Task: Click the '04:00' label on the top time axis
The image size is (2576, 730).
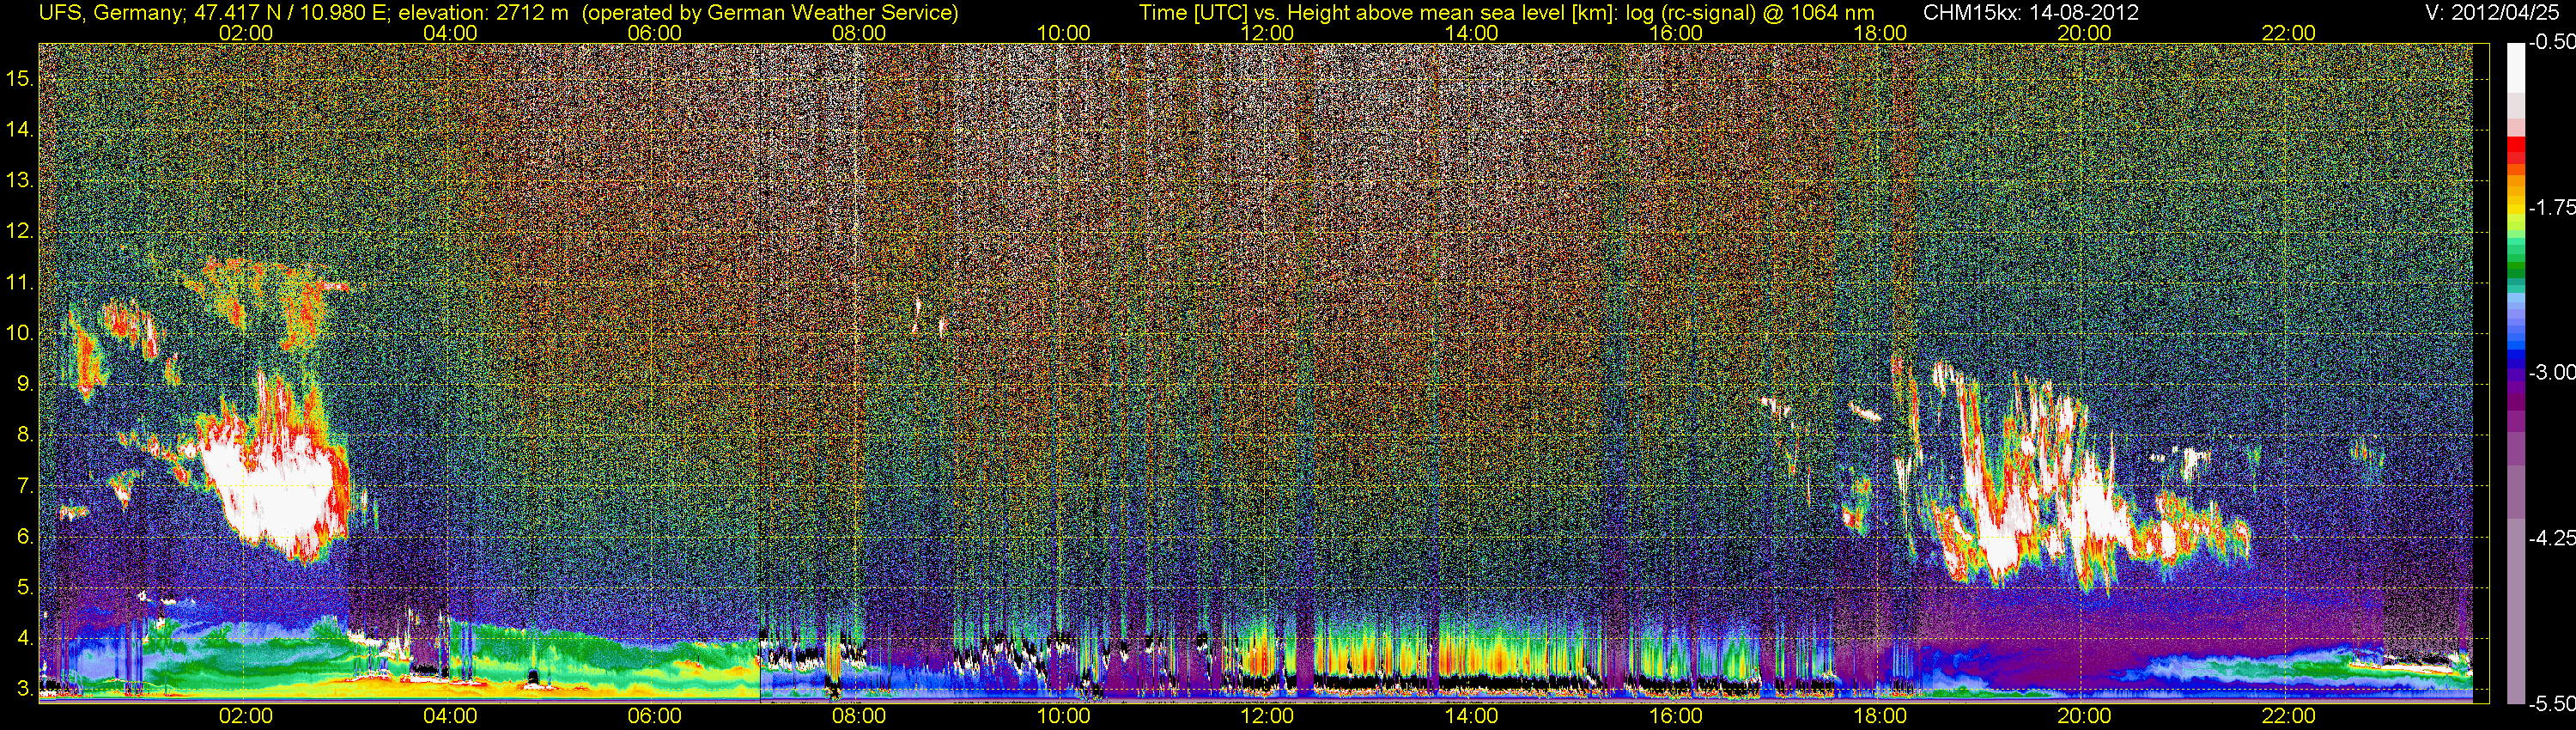Action: point(450,33)
